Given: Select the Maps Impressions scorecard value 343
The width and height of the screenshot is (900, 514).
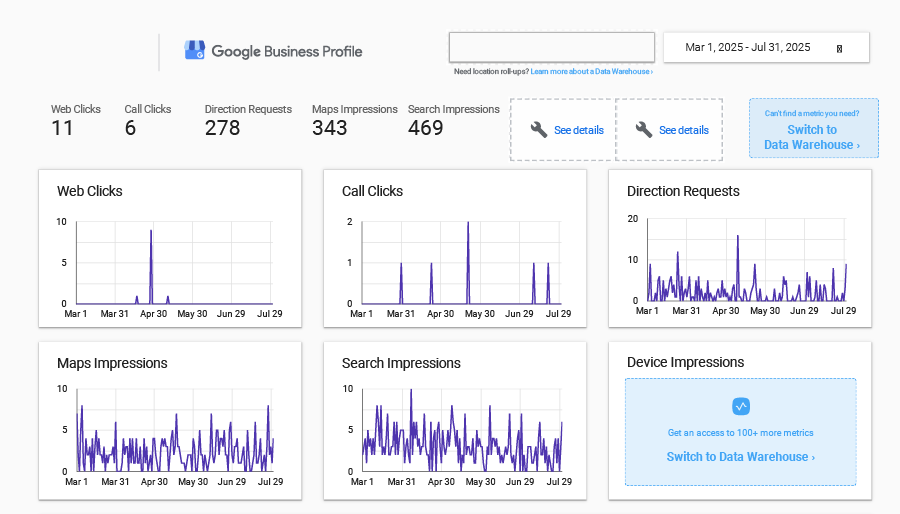Looking at the screenshot, I should (x=329, y=128).
